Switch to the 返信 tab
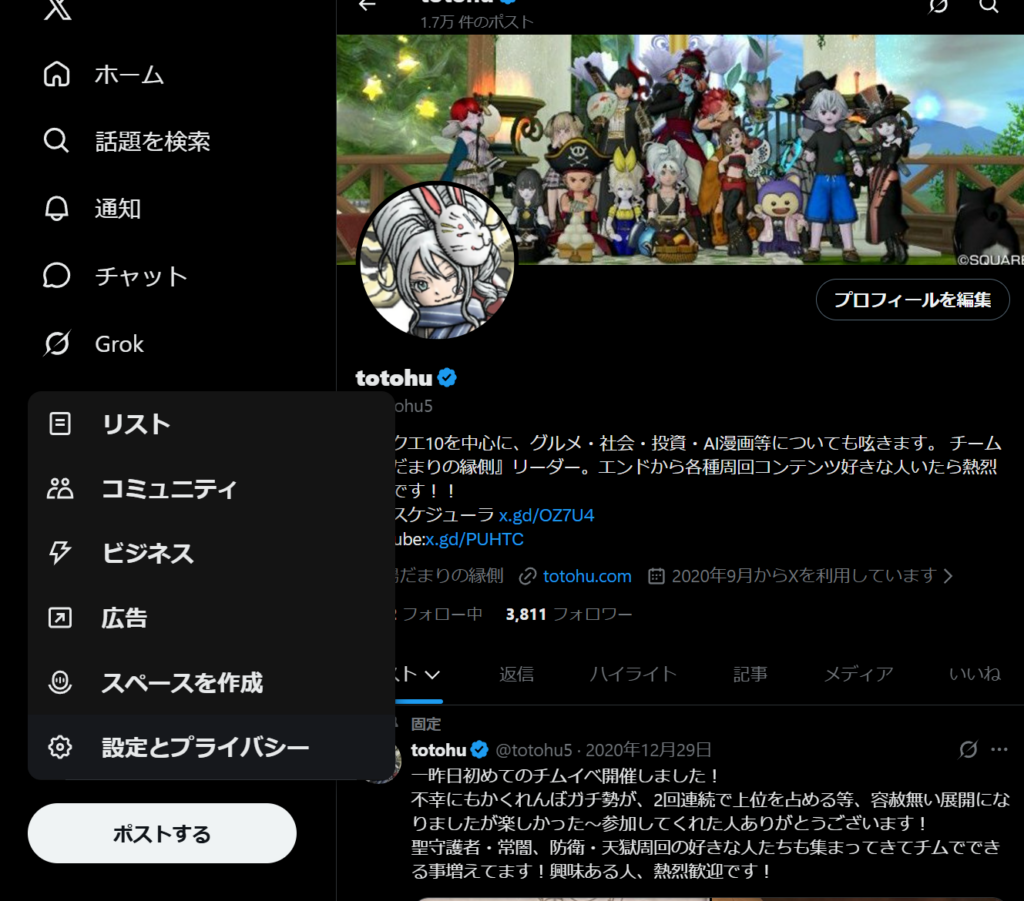Screen dimensions: 1024x901 pos(517,674)
